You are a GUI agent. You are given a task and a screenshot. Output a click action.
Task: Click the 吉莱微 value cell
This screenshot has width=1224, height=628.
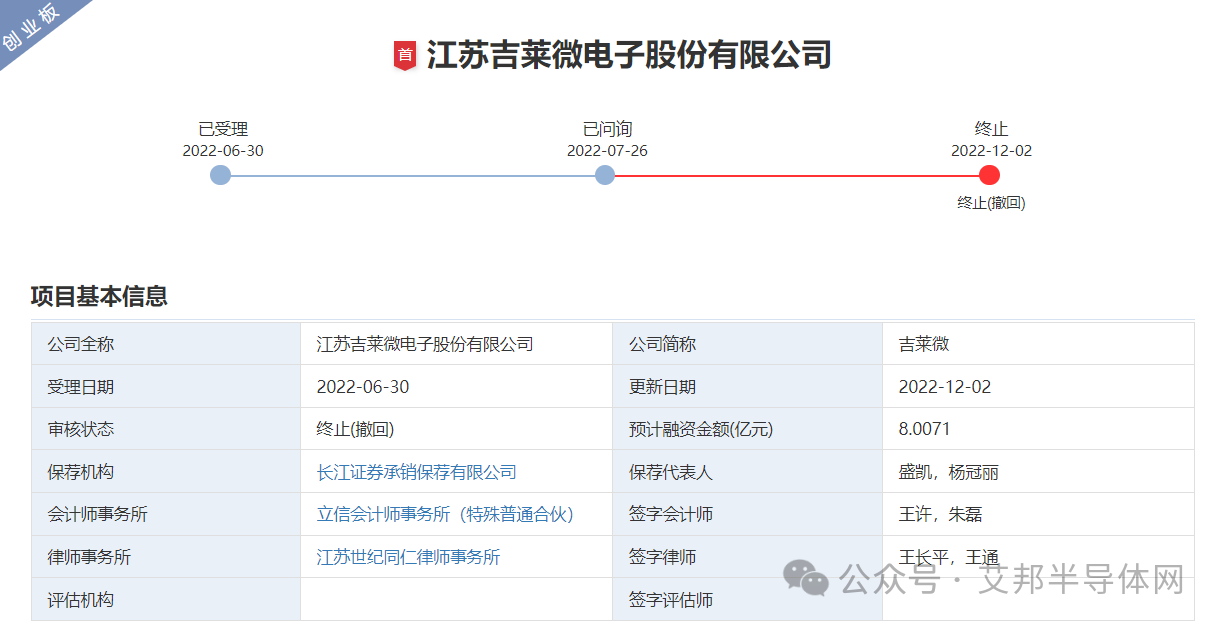pos(1038,344)
